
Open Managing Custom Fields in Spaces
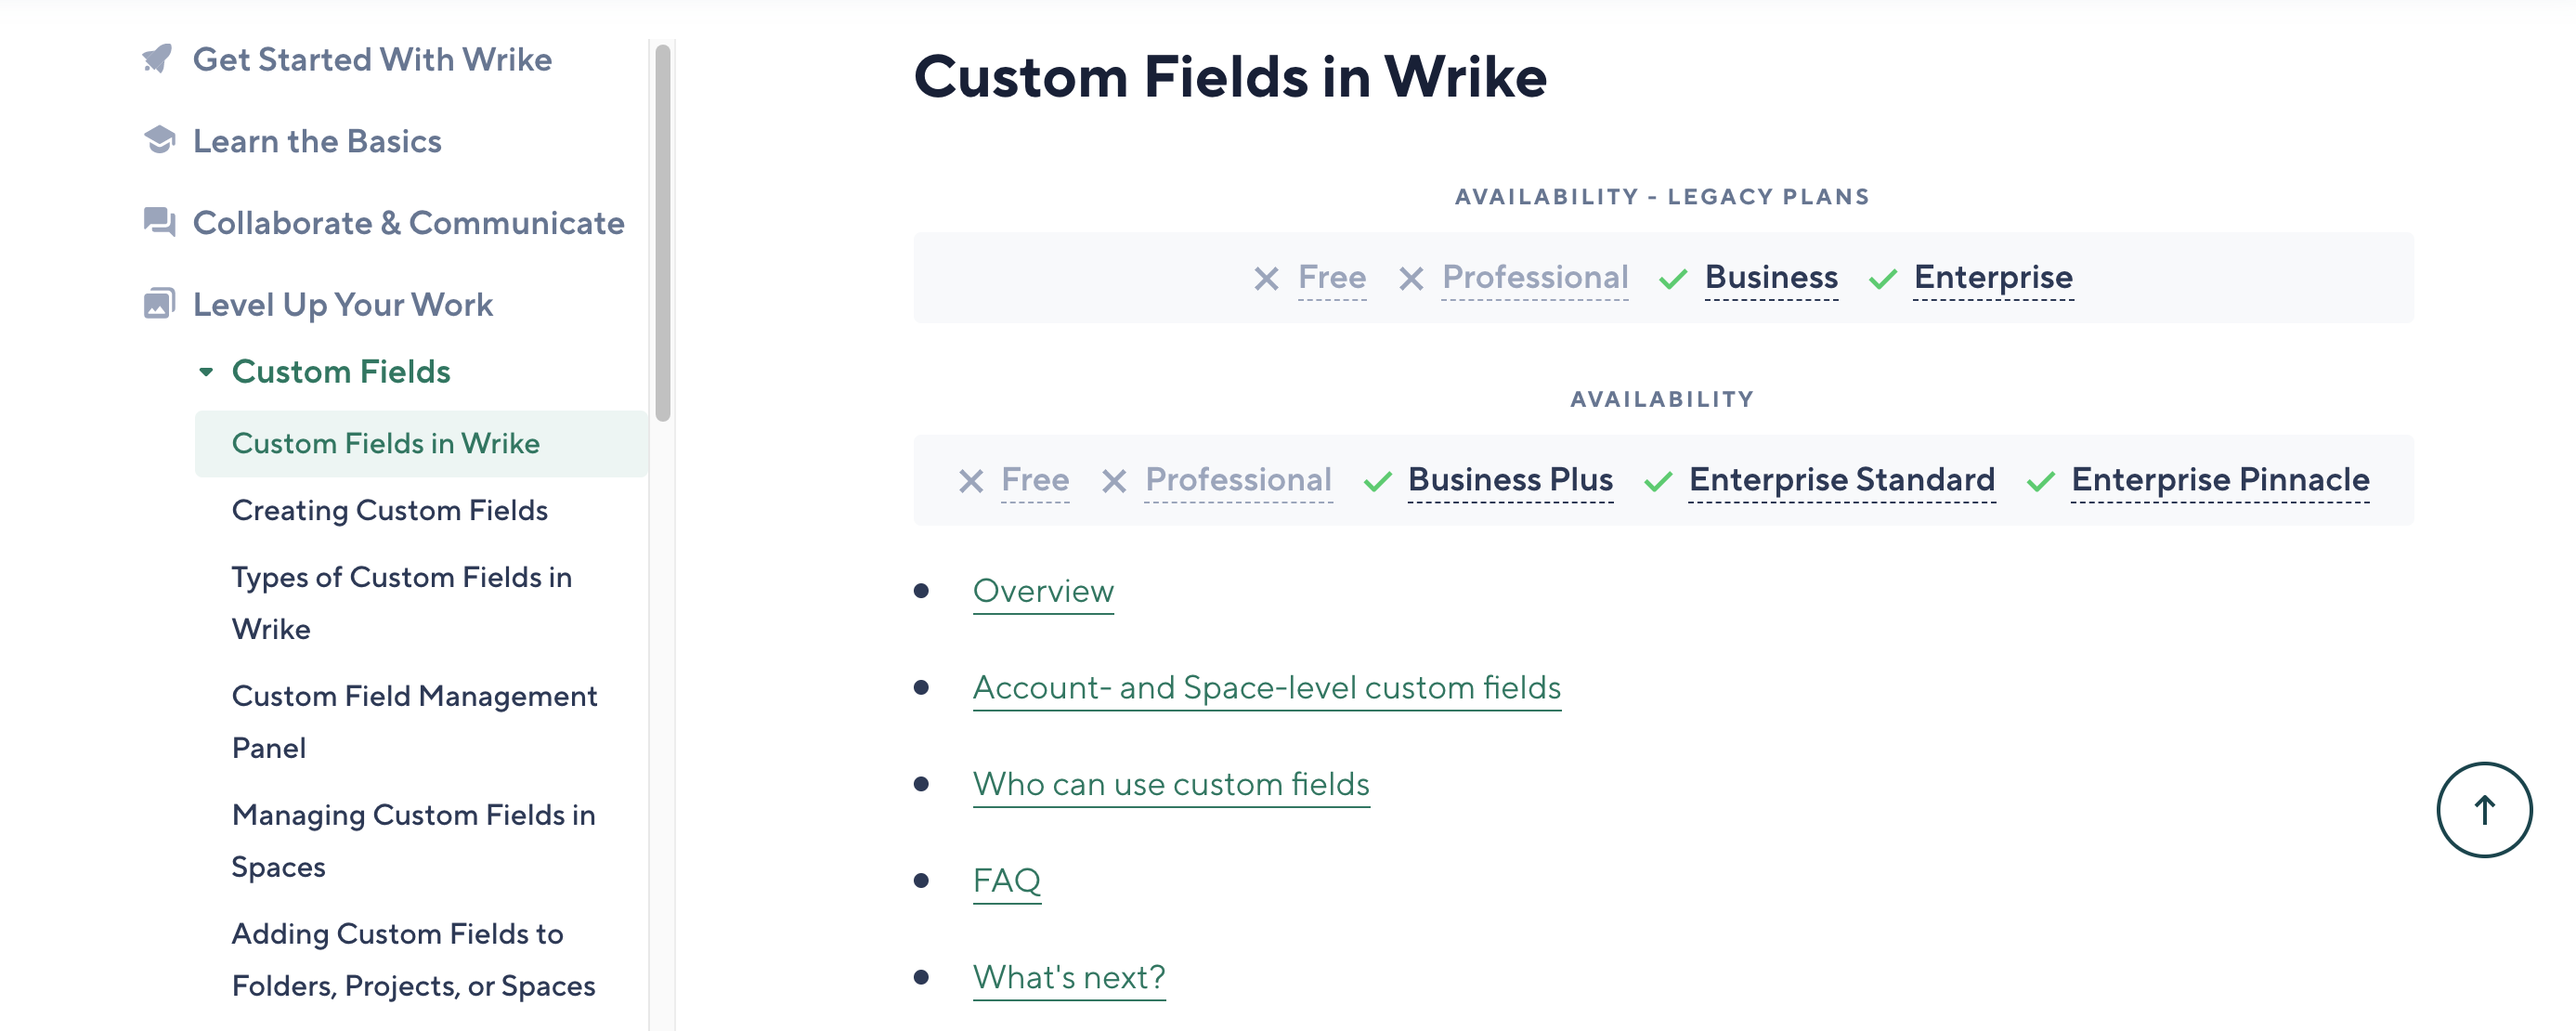coord(413,840)
